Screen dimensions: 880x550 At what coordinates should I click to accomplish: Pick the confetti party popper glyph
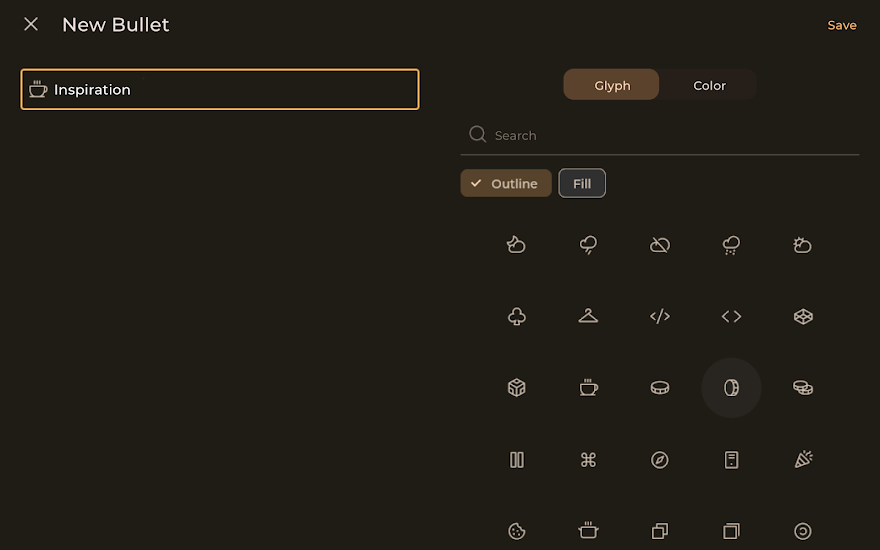pos(803,460)
